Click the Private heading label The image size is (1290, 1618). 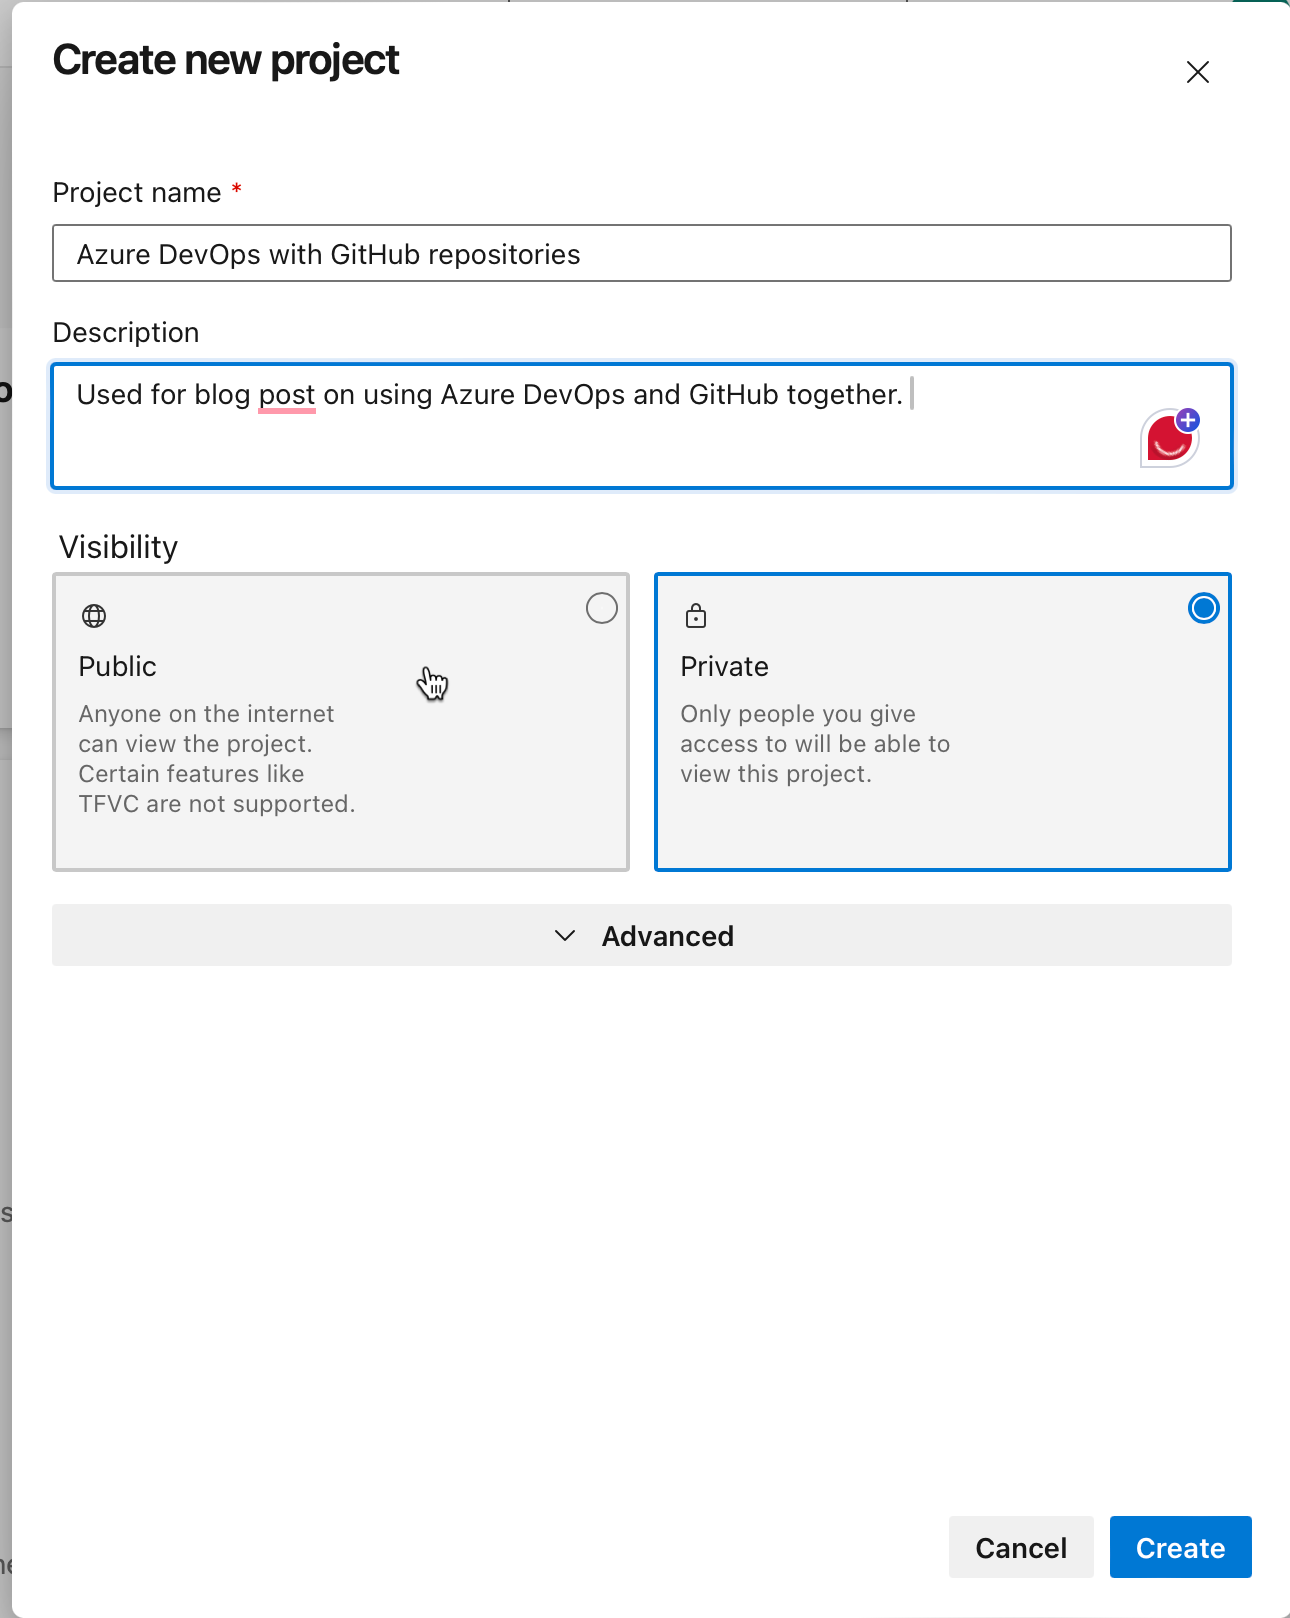click(x=725, y=666)
